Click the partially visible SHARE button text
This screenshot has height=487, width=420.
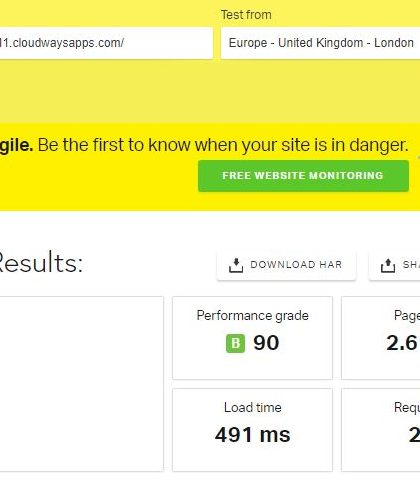click(411, 265)
